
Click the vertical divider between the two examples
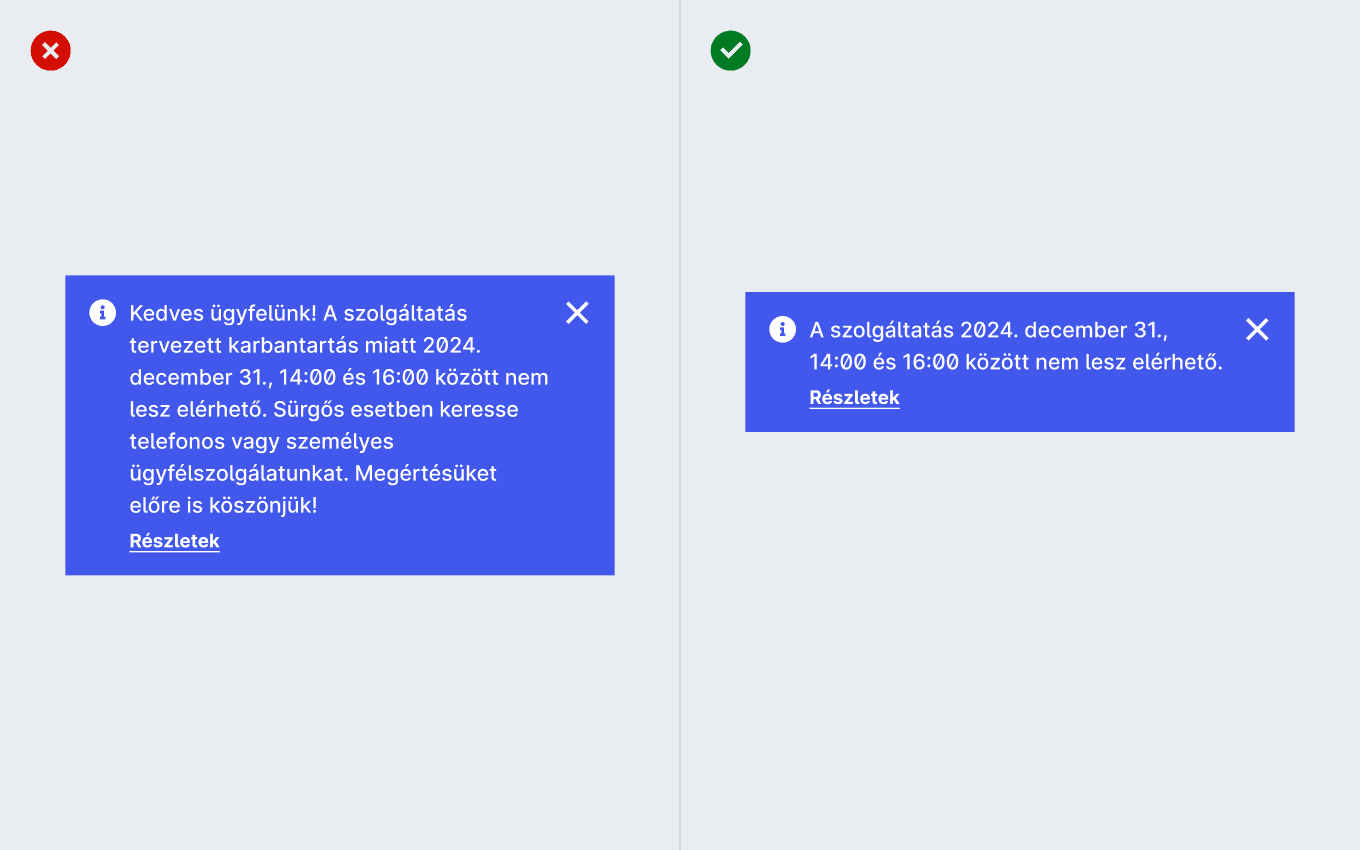click(x=680, y=425)
